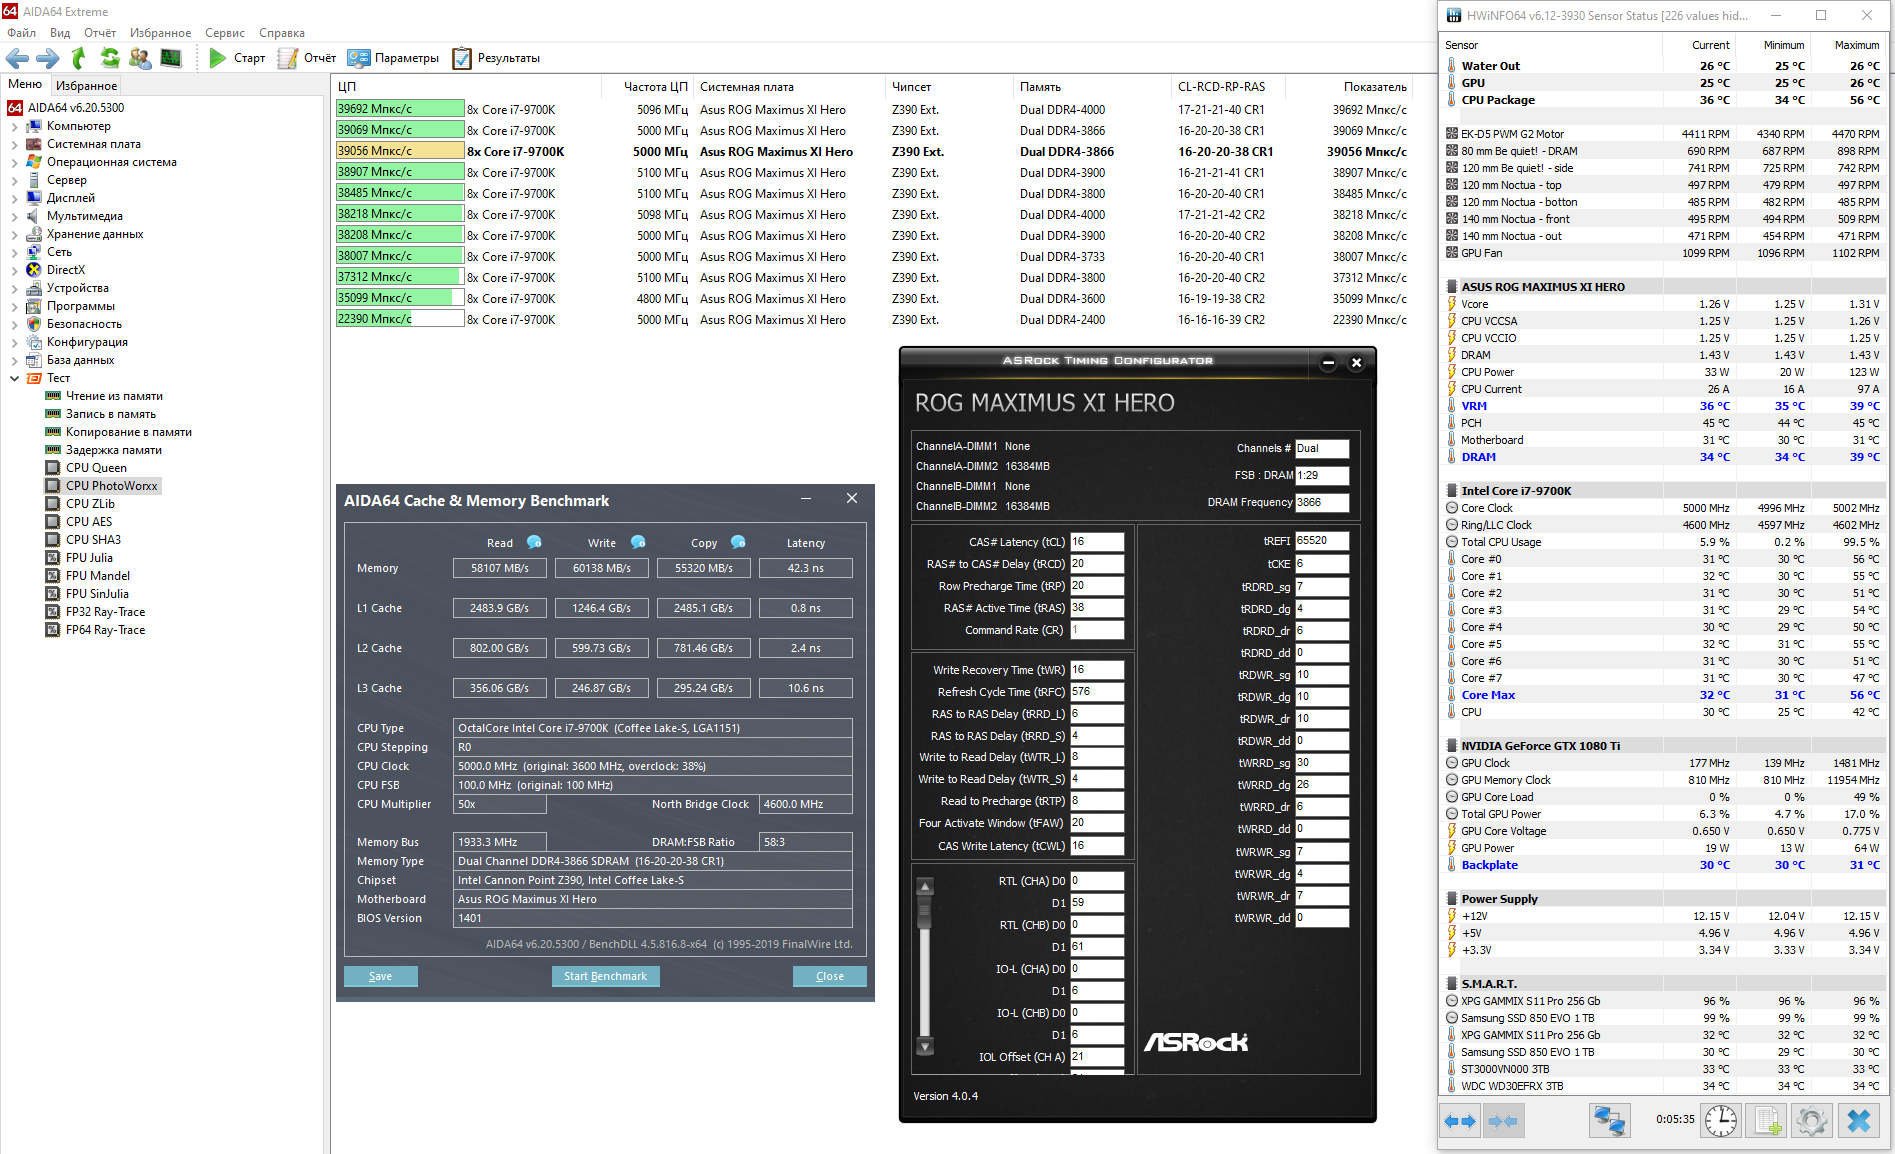Select tree item Задержка памяти
The width and height of the screenshot is (1895, 1154).
(x=114, y=450)
